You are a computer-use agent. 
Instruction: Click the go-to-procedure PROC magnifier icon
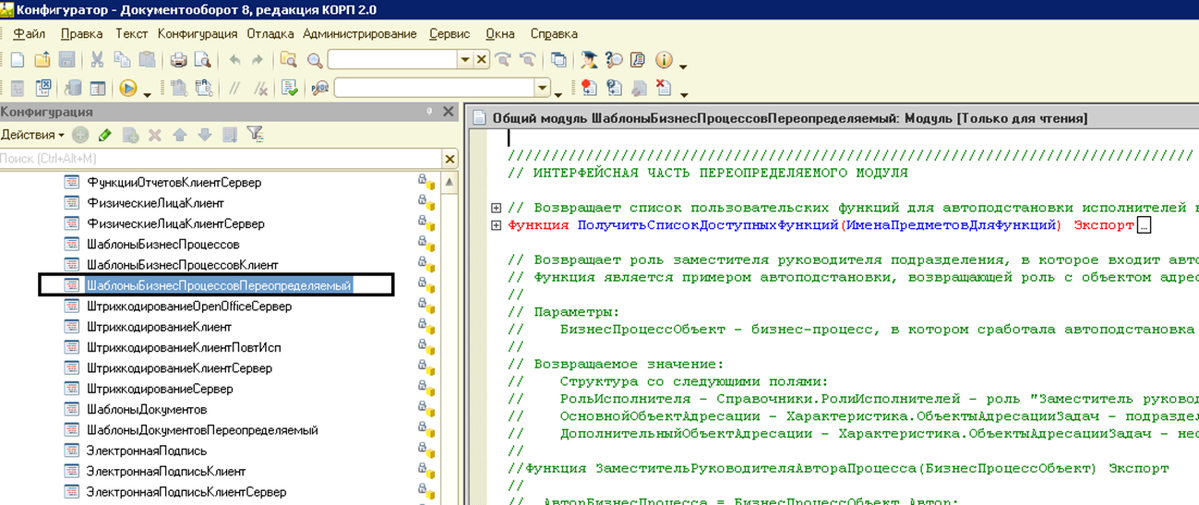pyautogui.click(x=320, y=88)
